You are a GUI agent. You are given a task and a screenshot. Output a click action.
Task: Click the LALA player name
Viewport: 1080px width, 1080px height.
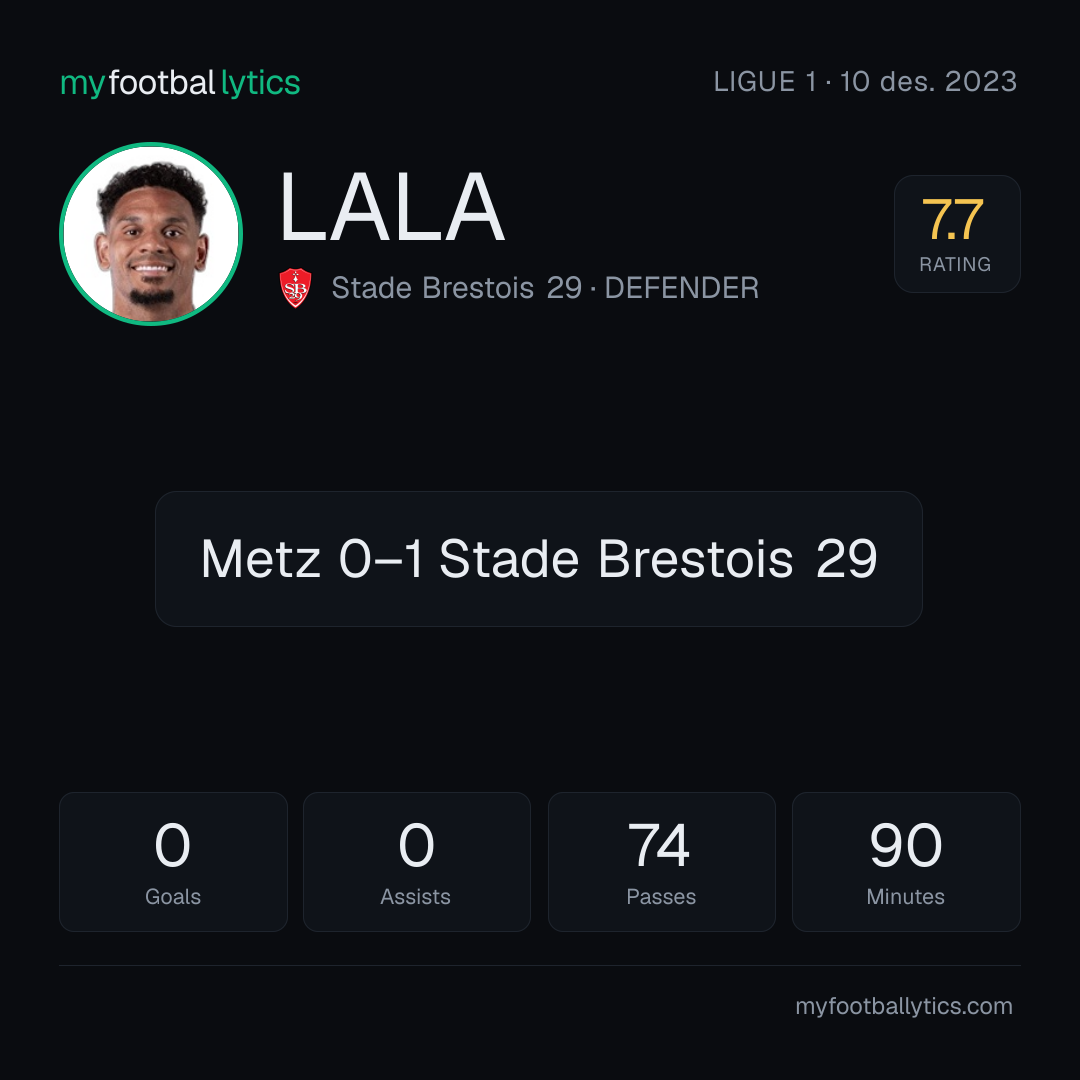392,207
